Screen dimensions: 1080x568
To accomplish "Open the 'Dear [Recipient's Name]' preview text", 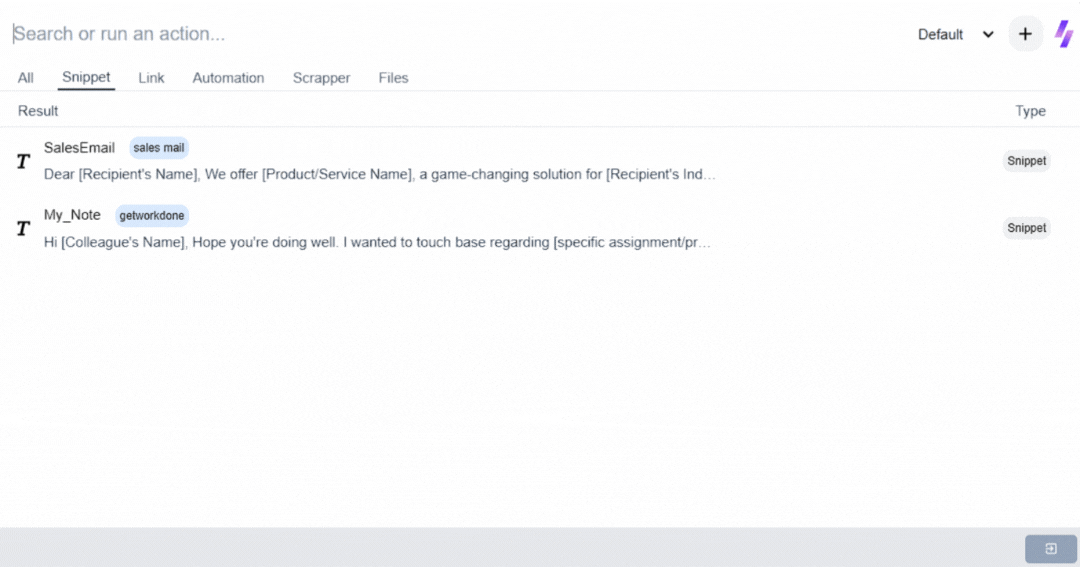I will [x=380, y=174].
